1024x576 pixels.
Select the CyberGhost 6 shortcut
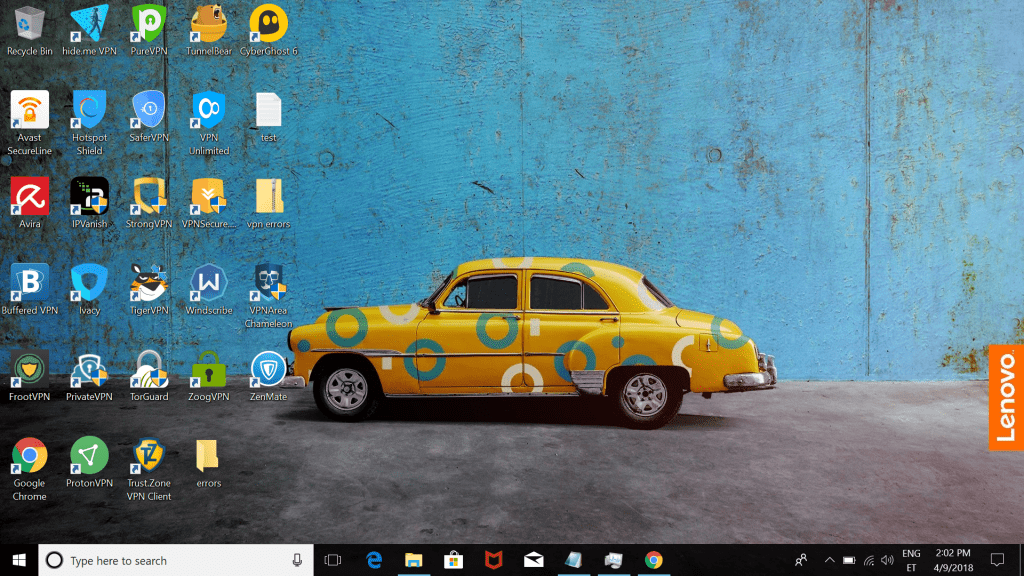pos(268,31)
